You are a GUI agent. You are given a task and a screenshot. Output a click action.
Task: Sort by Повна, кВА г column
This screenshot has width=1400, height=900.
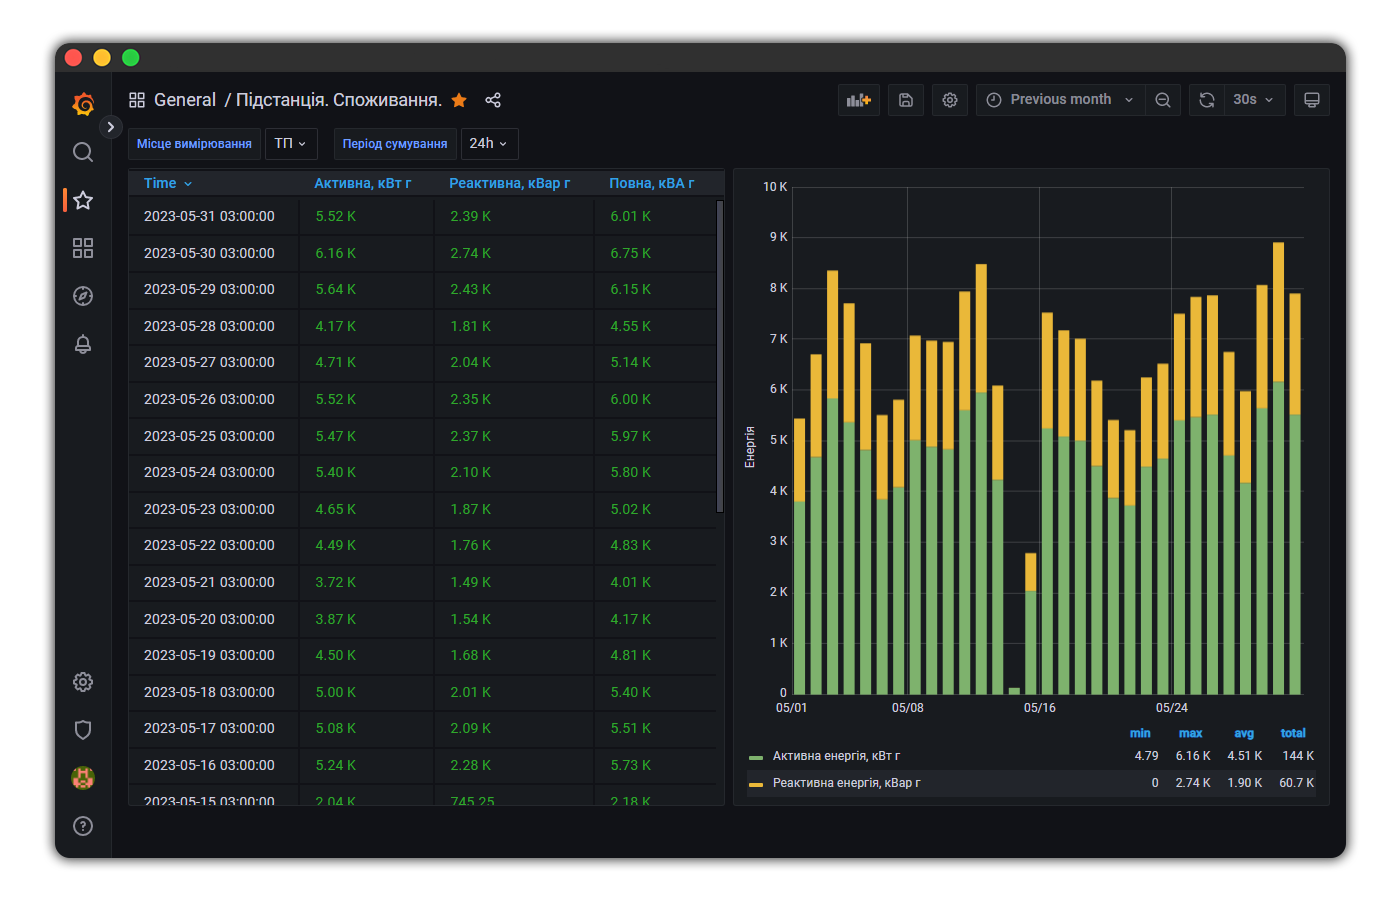point(651,183)
